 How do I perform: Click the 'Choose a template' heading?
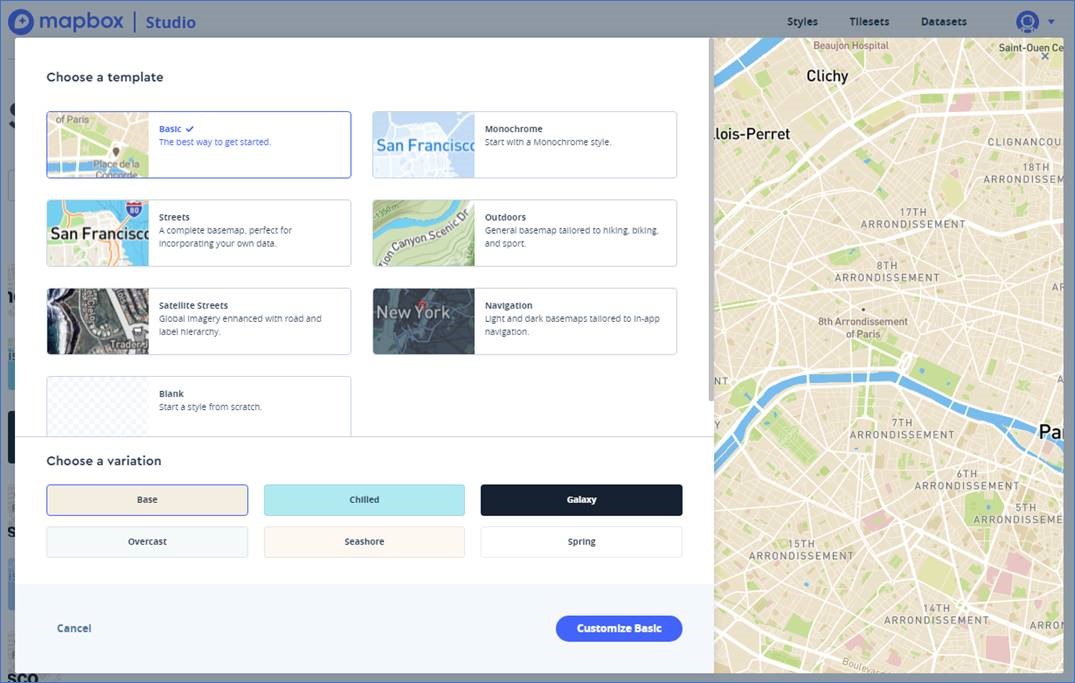[x=105, y=77]
